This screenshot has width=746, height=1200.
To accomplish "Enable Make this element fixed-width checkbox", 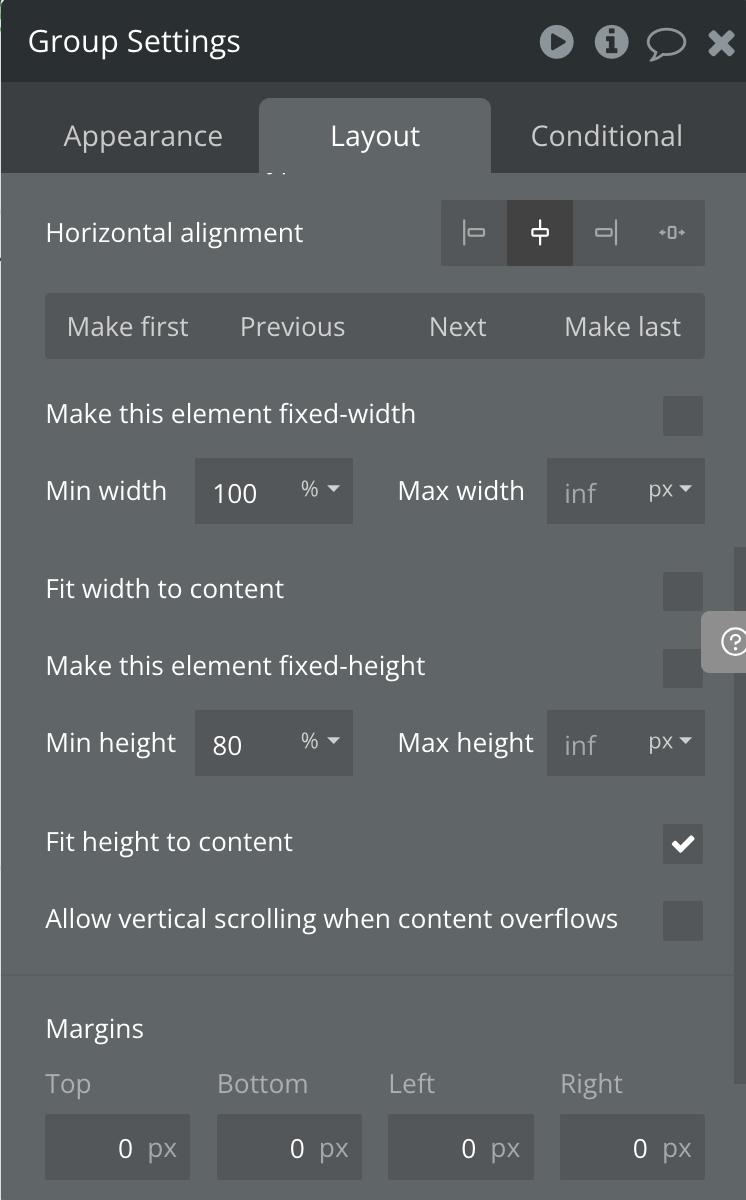I will tap(683, 416).
